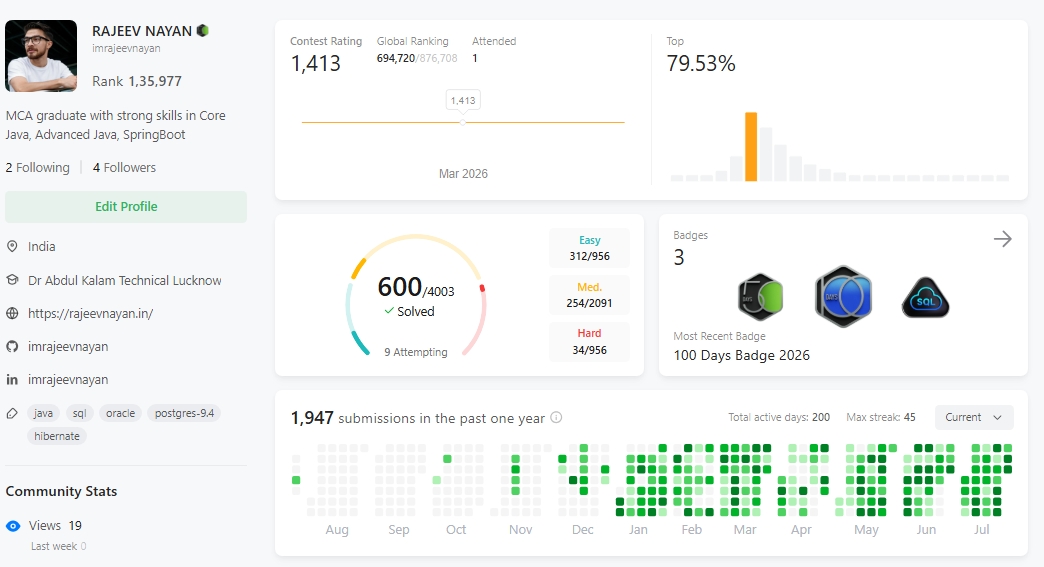Click the Rank 1,35,977 text
1044x567 pixels.
point(136,81)
